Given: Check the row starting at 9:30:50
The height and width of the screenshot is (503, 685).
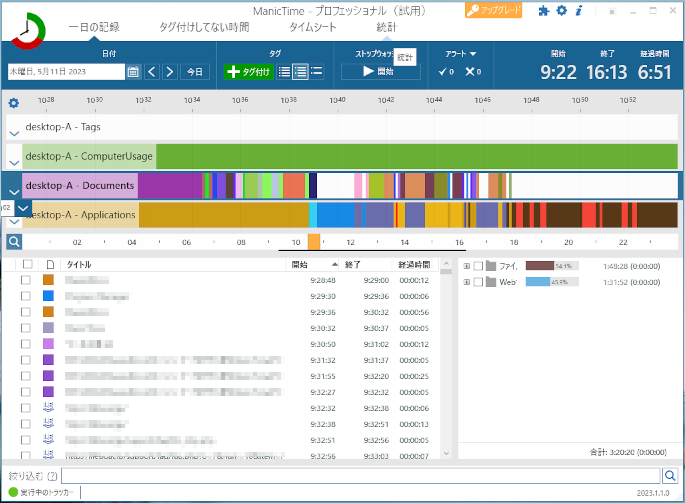Looking at the screenshot, I should click(26, 344).
